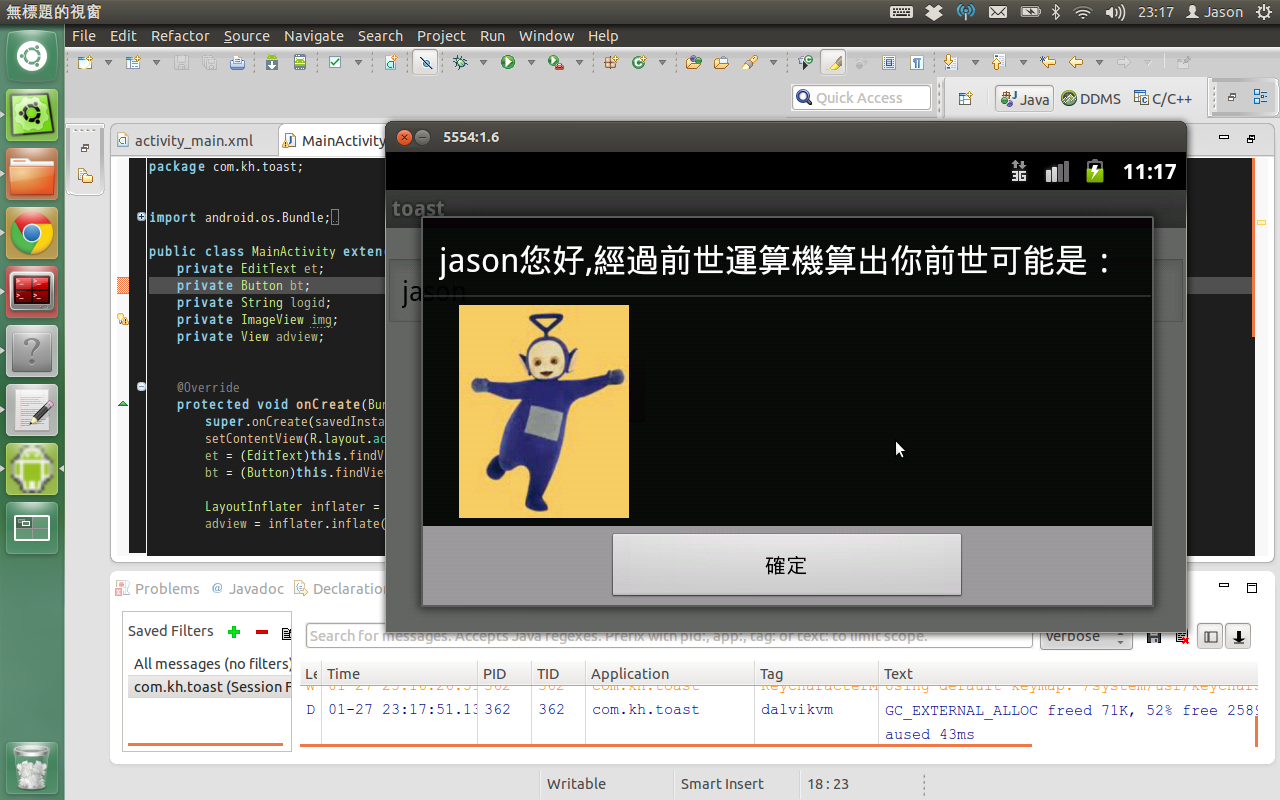Open the Debug configurations dropdown arrow

483,62
